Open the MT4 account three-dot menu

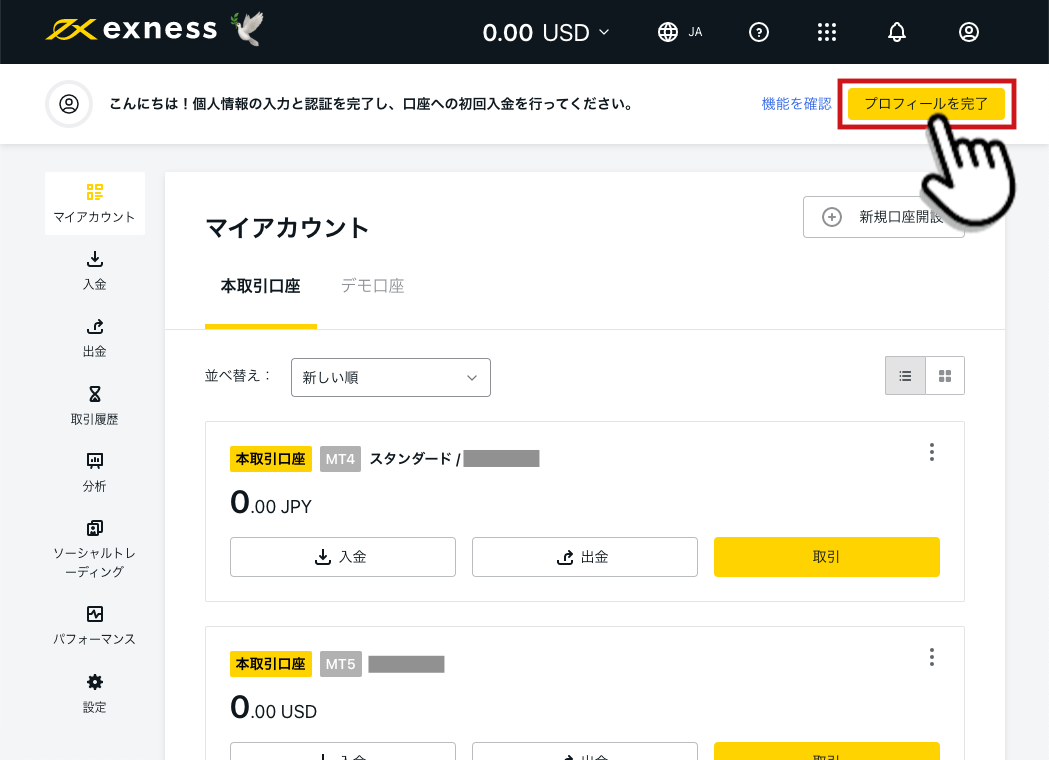931,452
